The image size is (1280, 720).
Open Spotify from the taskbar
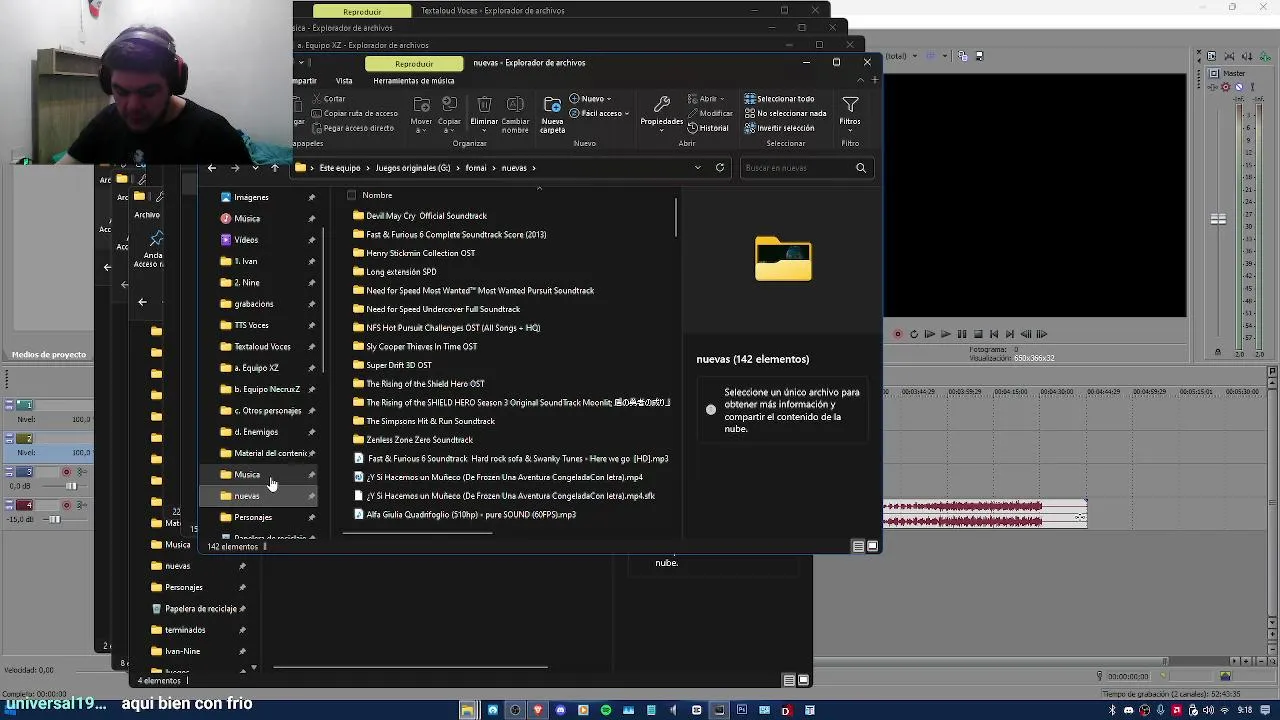coord(606,710)
